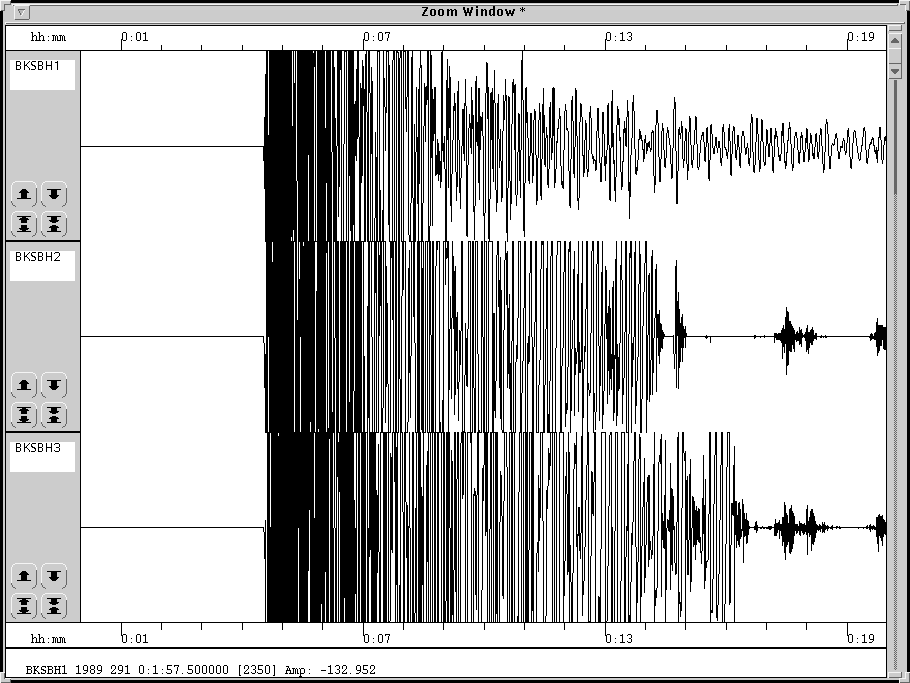Click the hh:mm label on top axis
The height and width of the screenshot is (683, 910).
click(x=48, y=38)
